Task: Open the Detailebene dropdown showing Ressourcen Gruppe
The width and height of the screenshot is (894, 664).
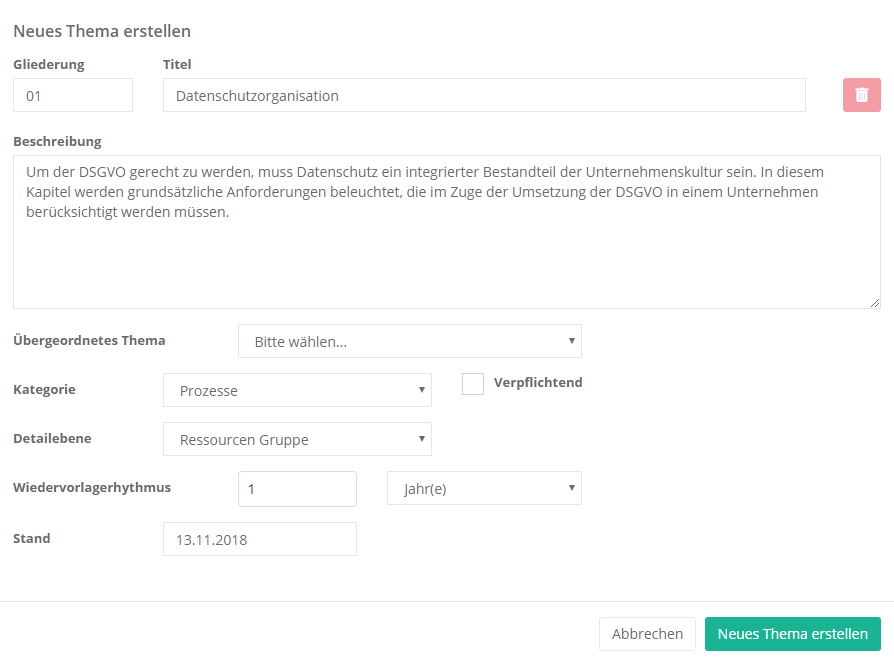Action: [x=297, y=439]
